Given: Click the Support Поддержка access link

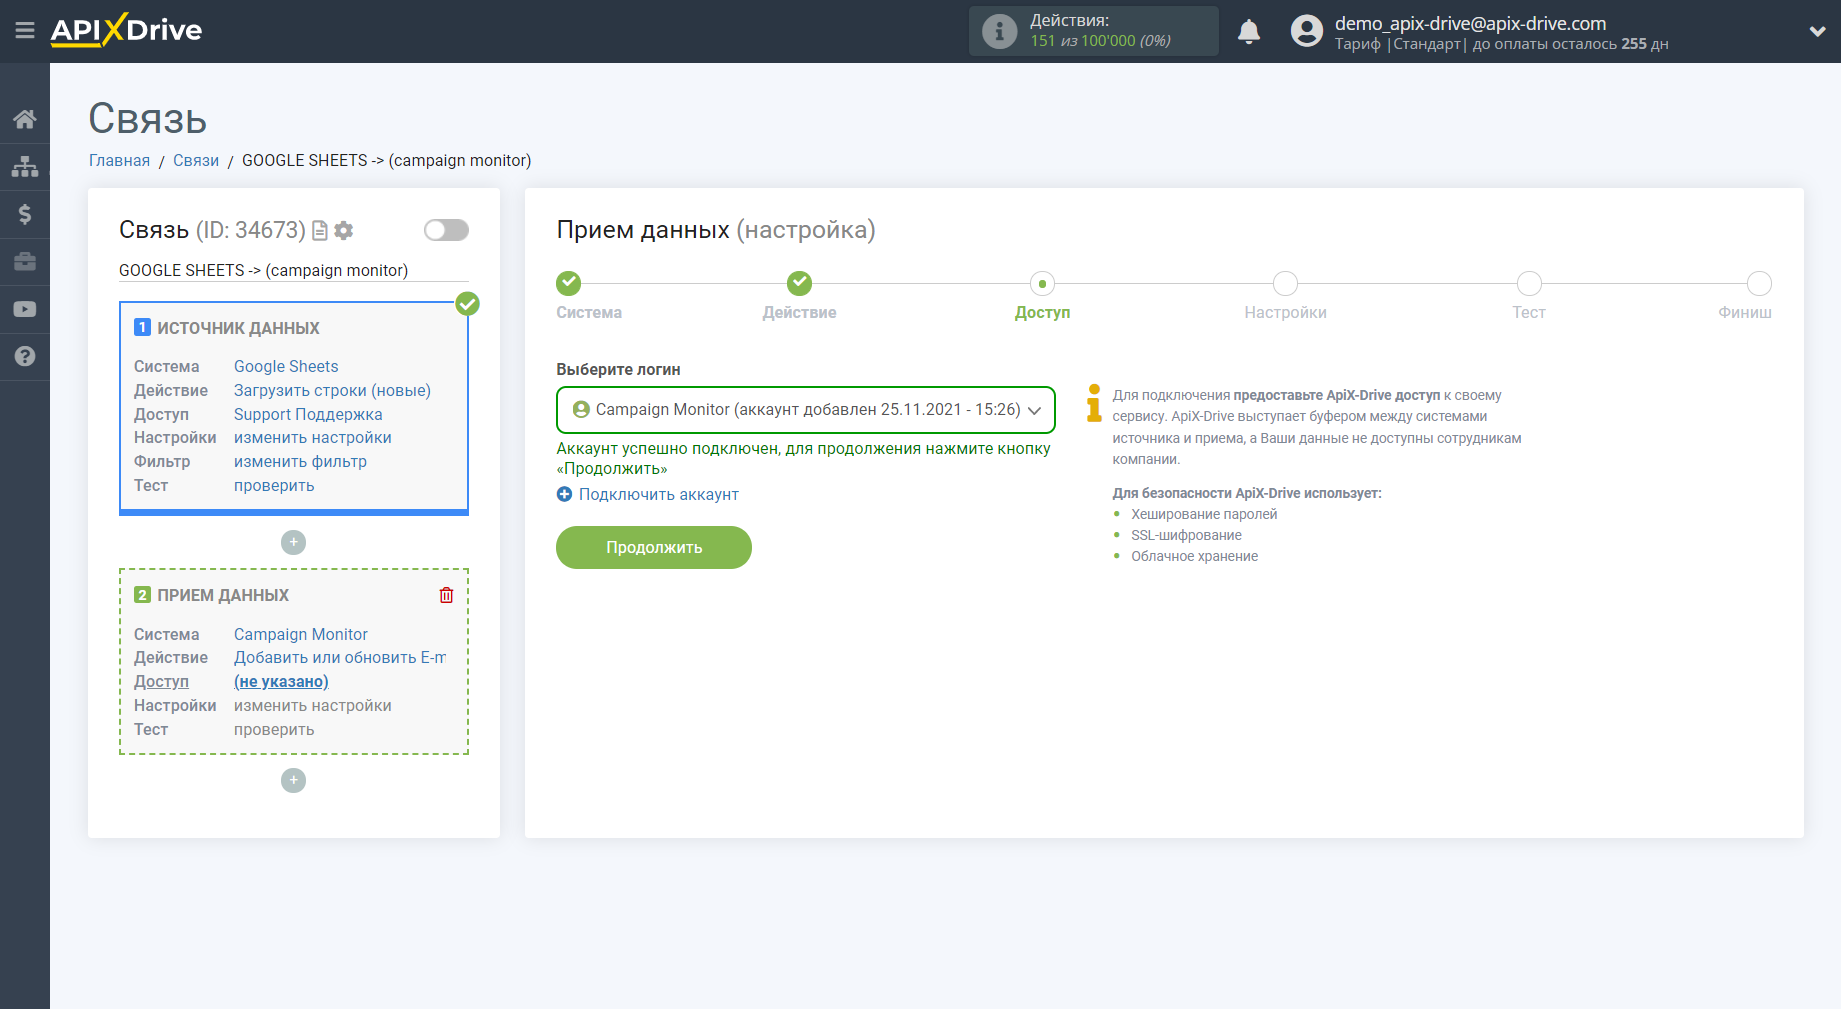Looking at the screenshot, I should coord(308,414).
